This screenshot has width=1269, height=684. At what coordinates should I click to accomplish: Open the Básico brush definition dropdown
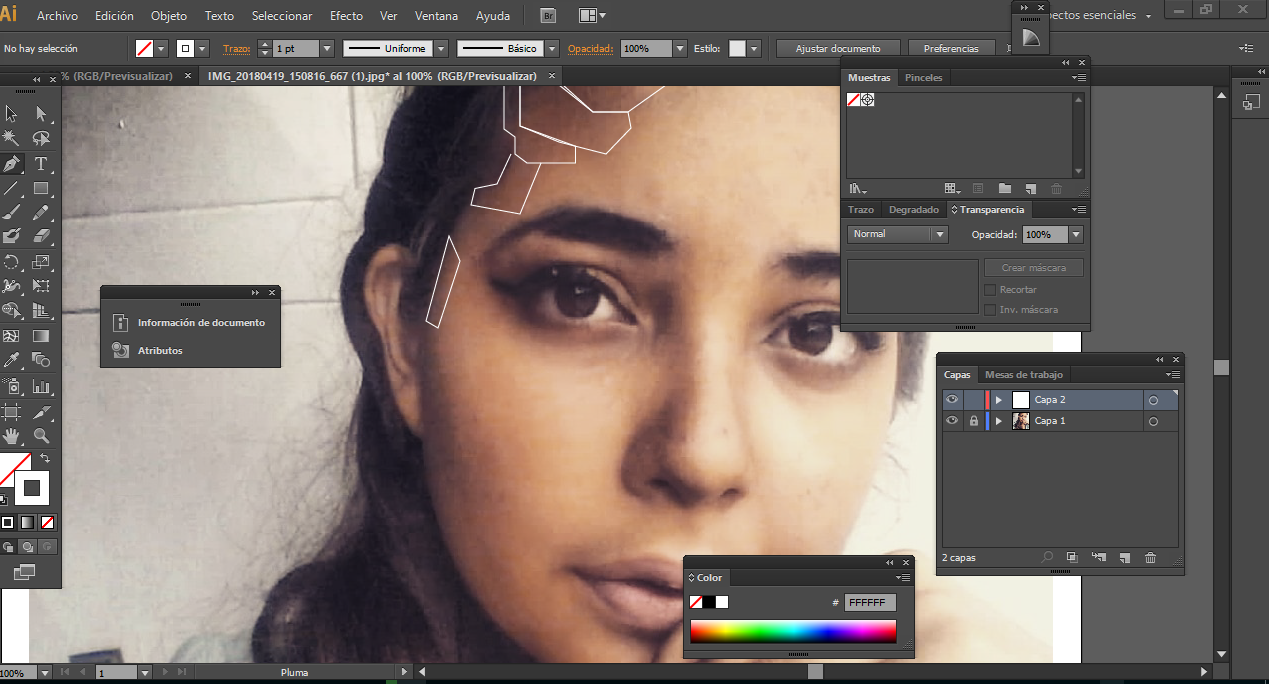[x=552, y=48]
